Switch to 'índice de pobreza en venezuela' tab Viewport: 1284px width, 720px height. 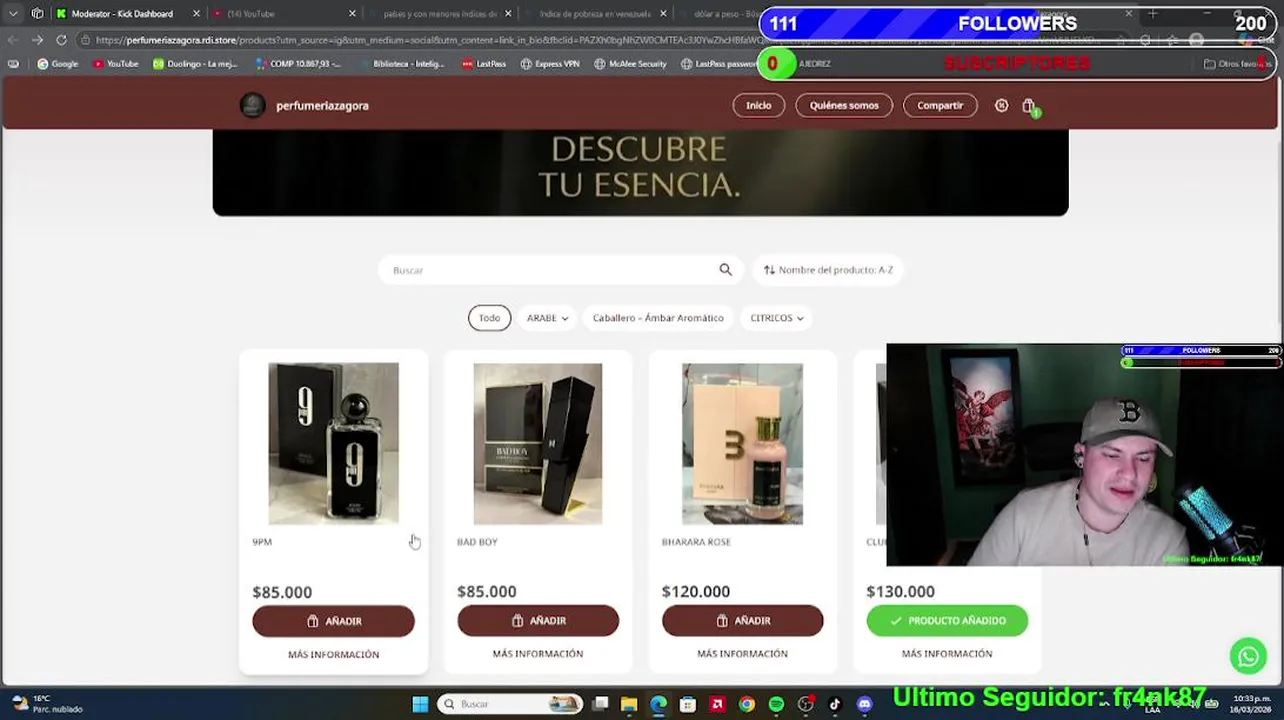[595, 14]
